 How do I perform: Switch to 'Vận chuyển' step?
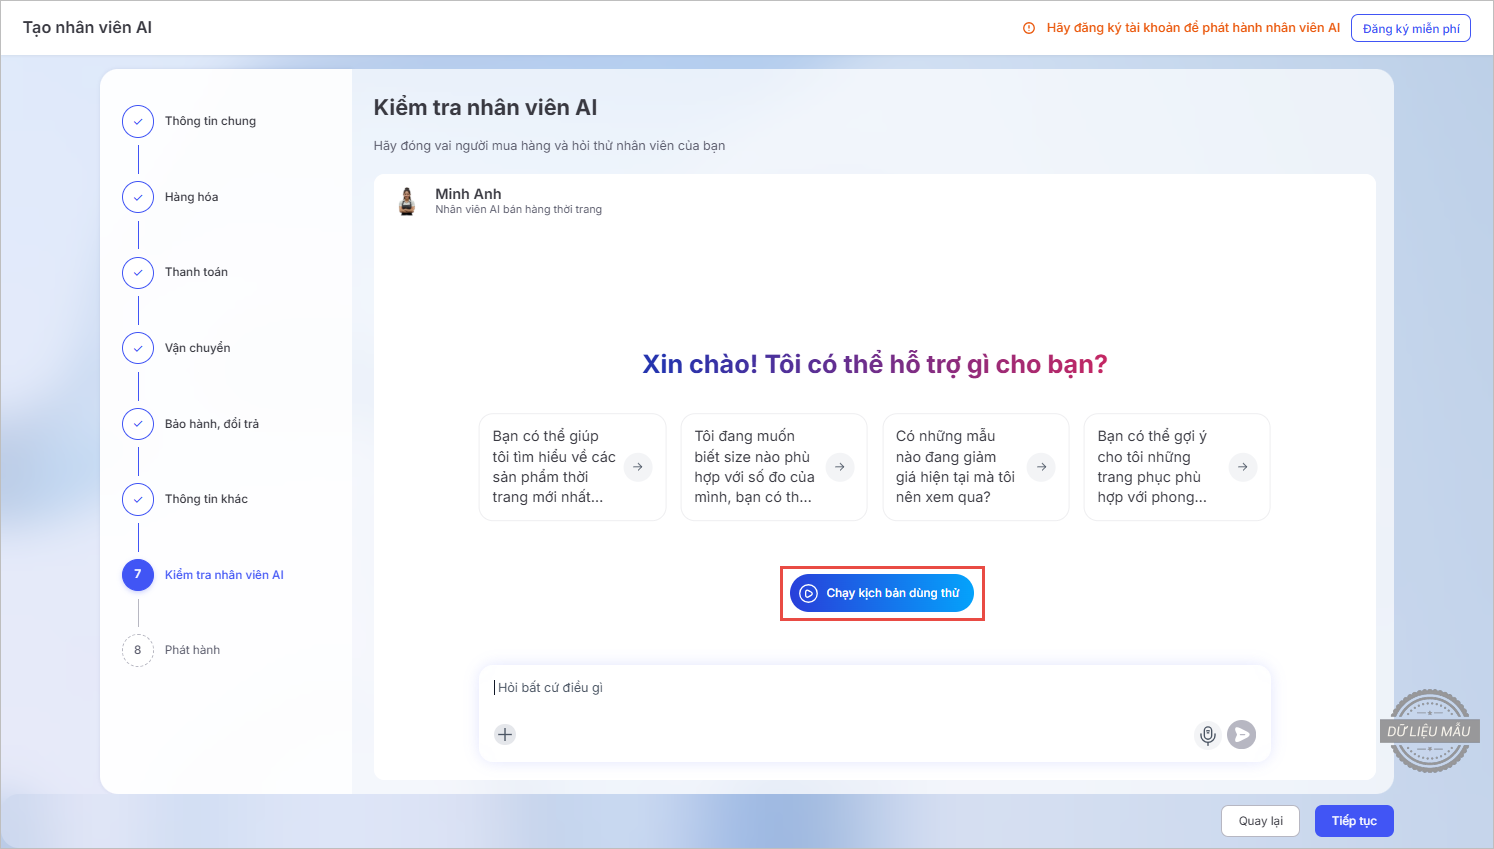pyautogui.click(x=197, y=348)
